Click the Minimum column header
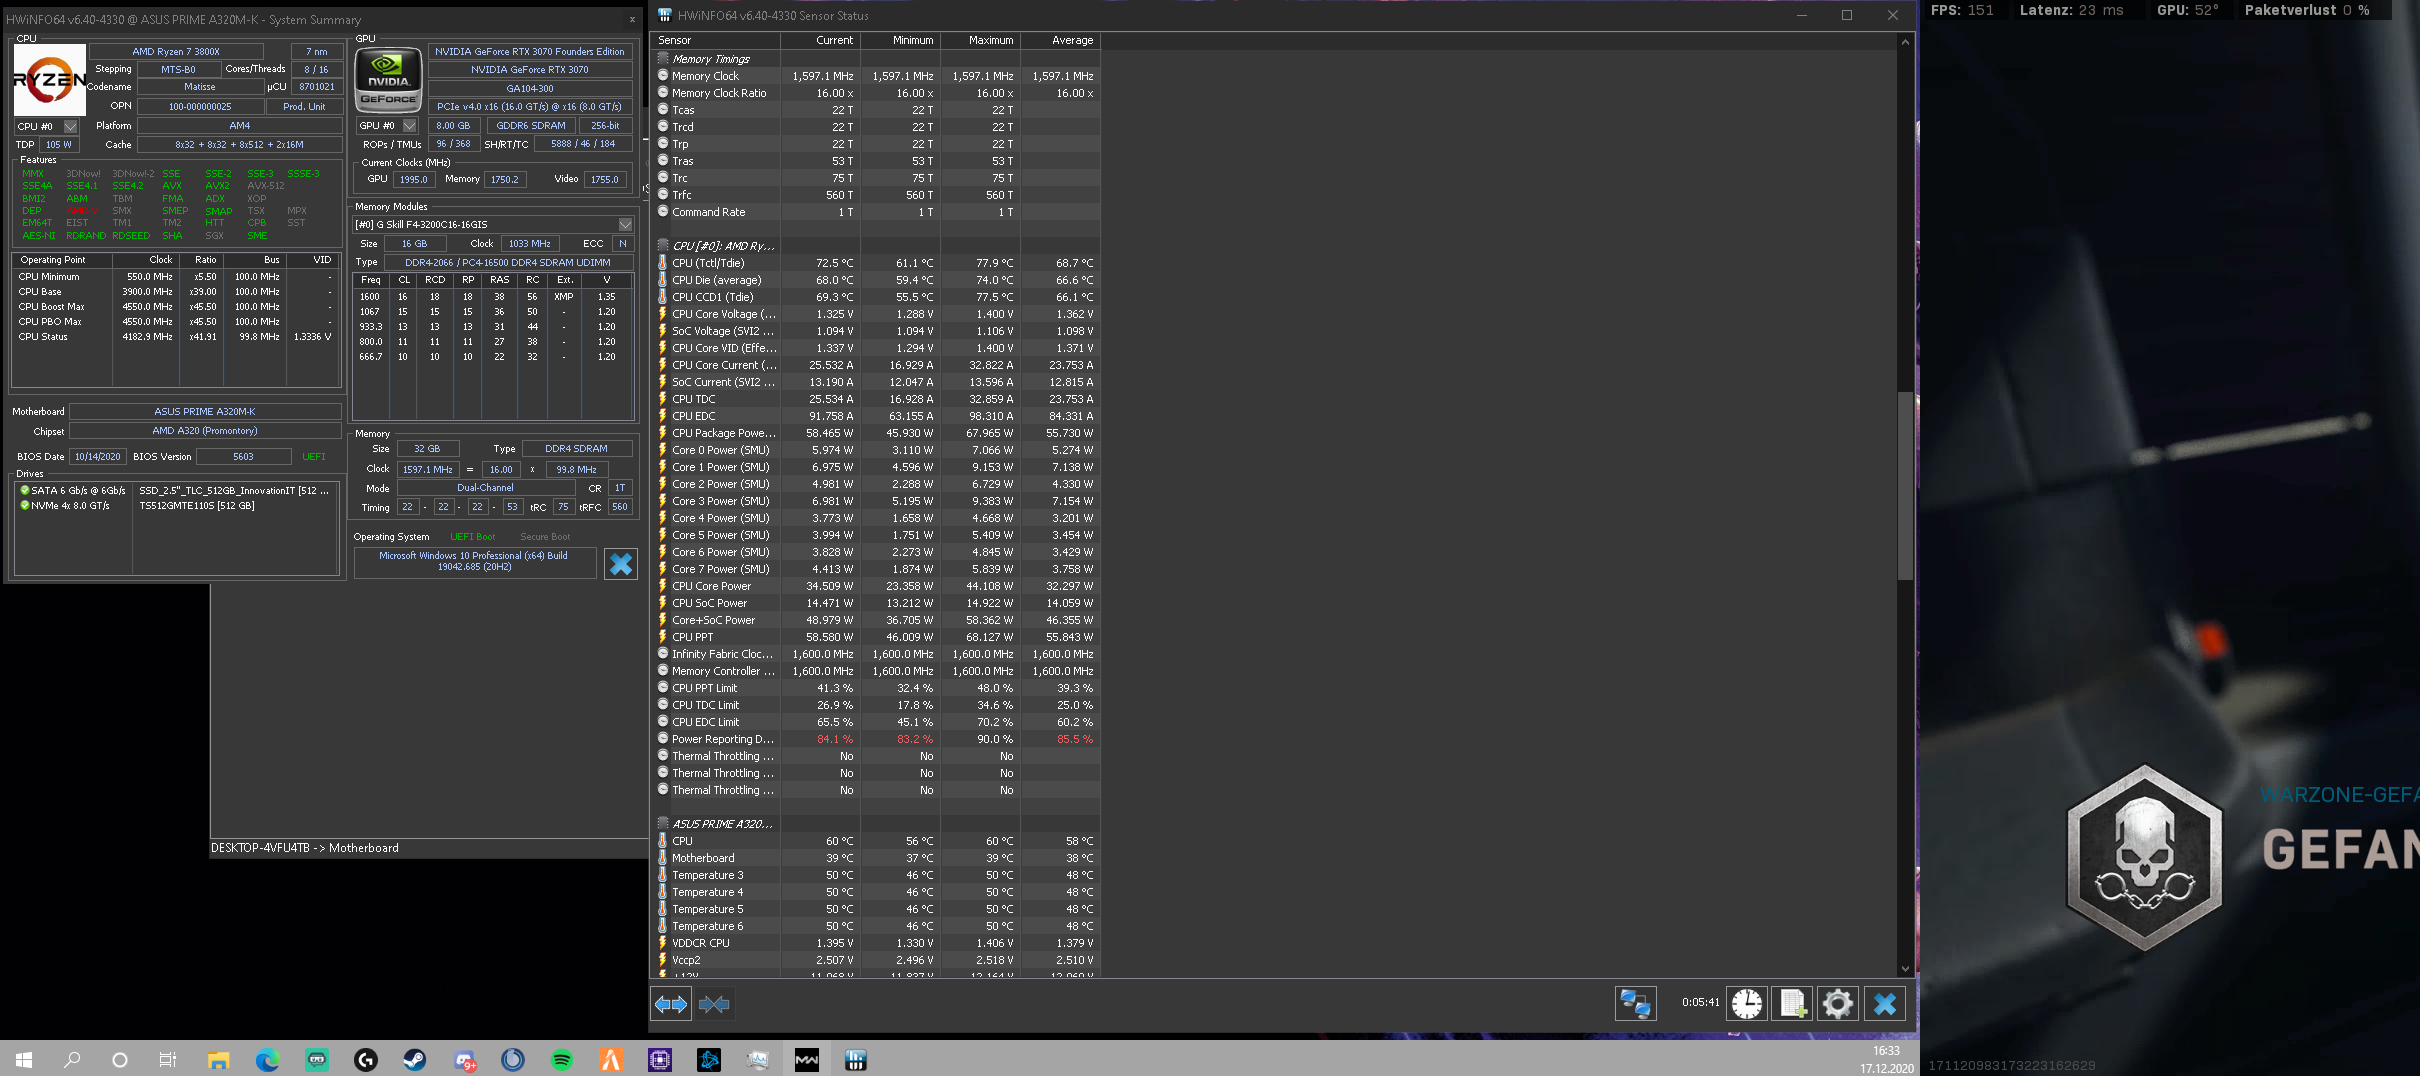 (900, 40)
